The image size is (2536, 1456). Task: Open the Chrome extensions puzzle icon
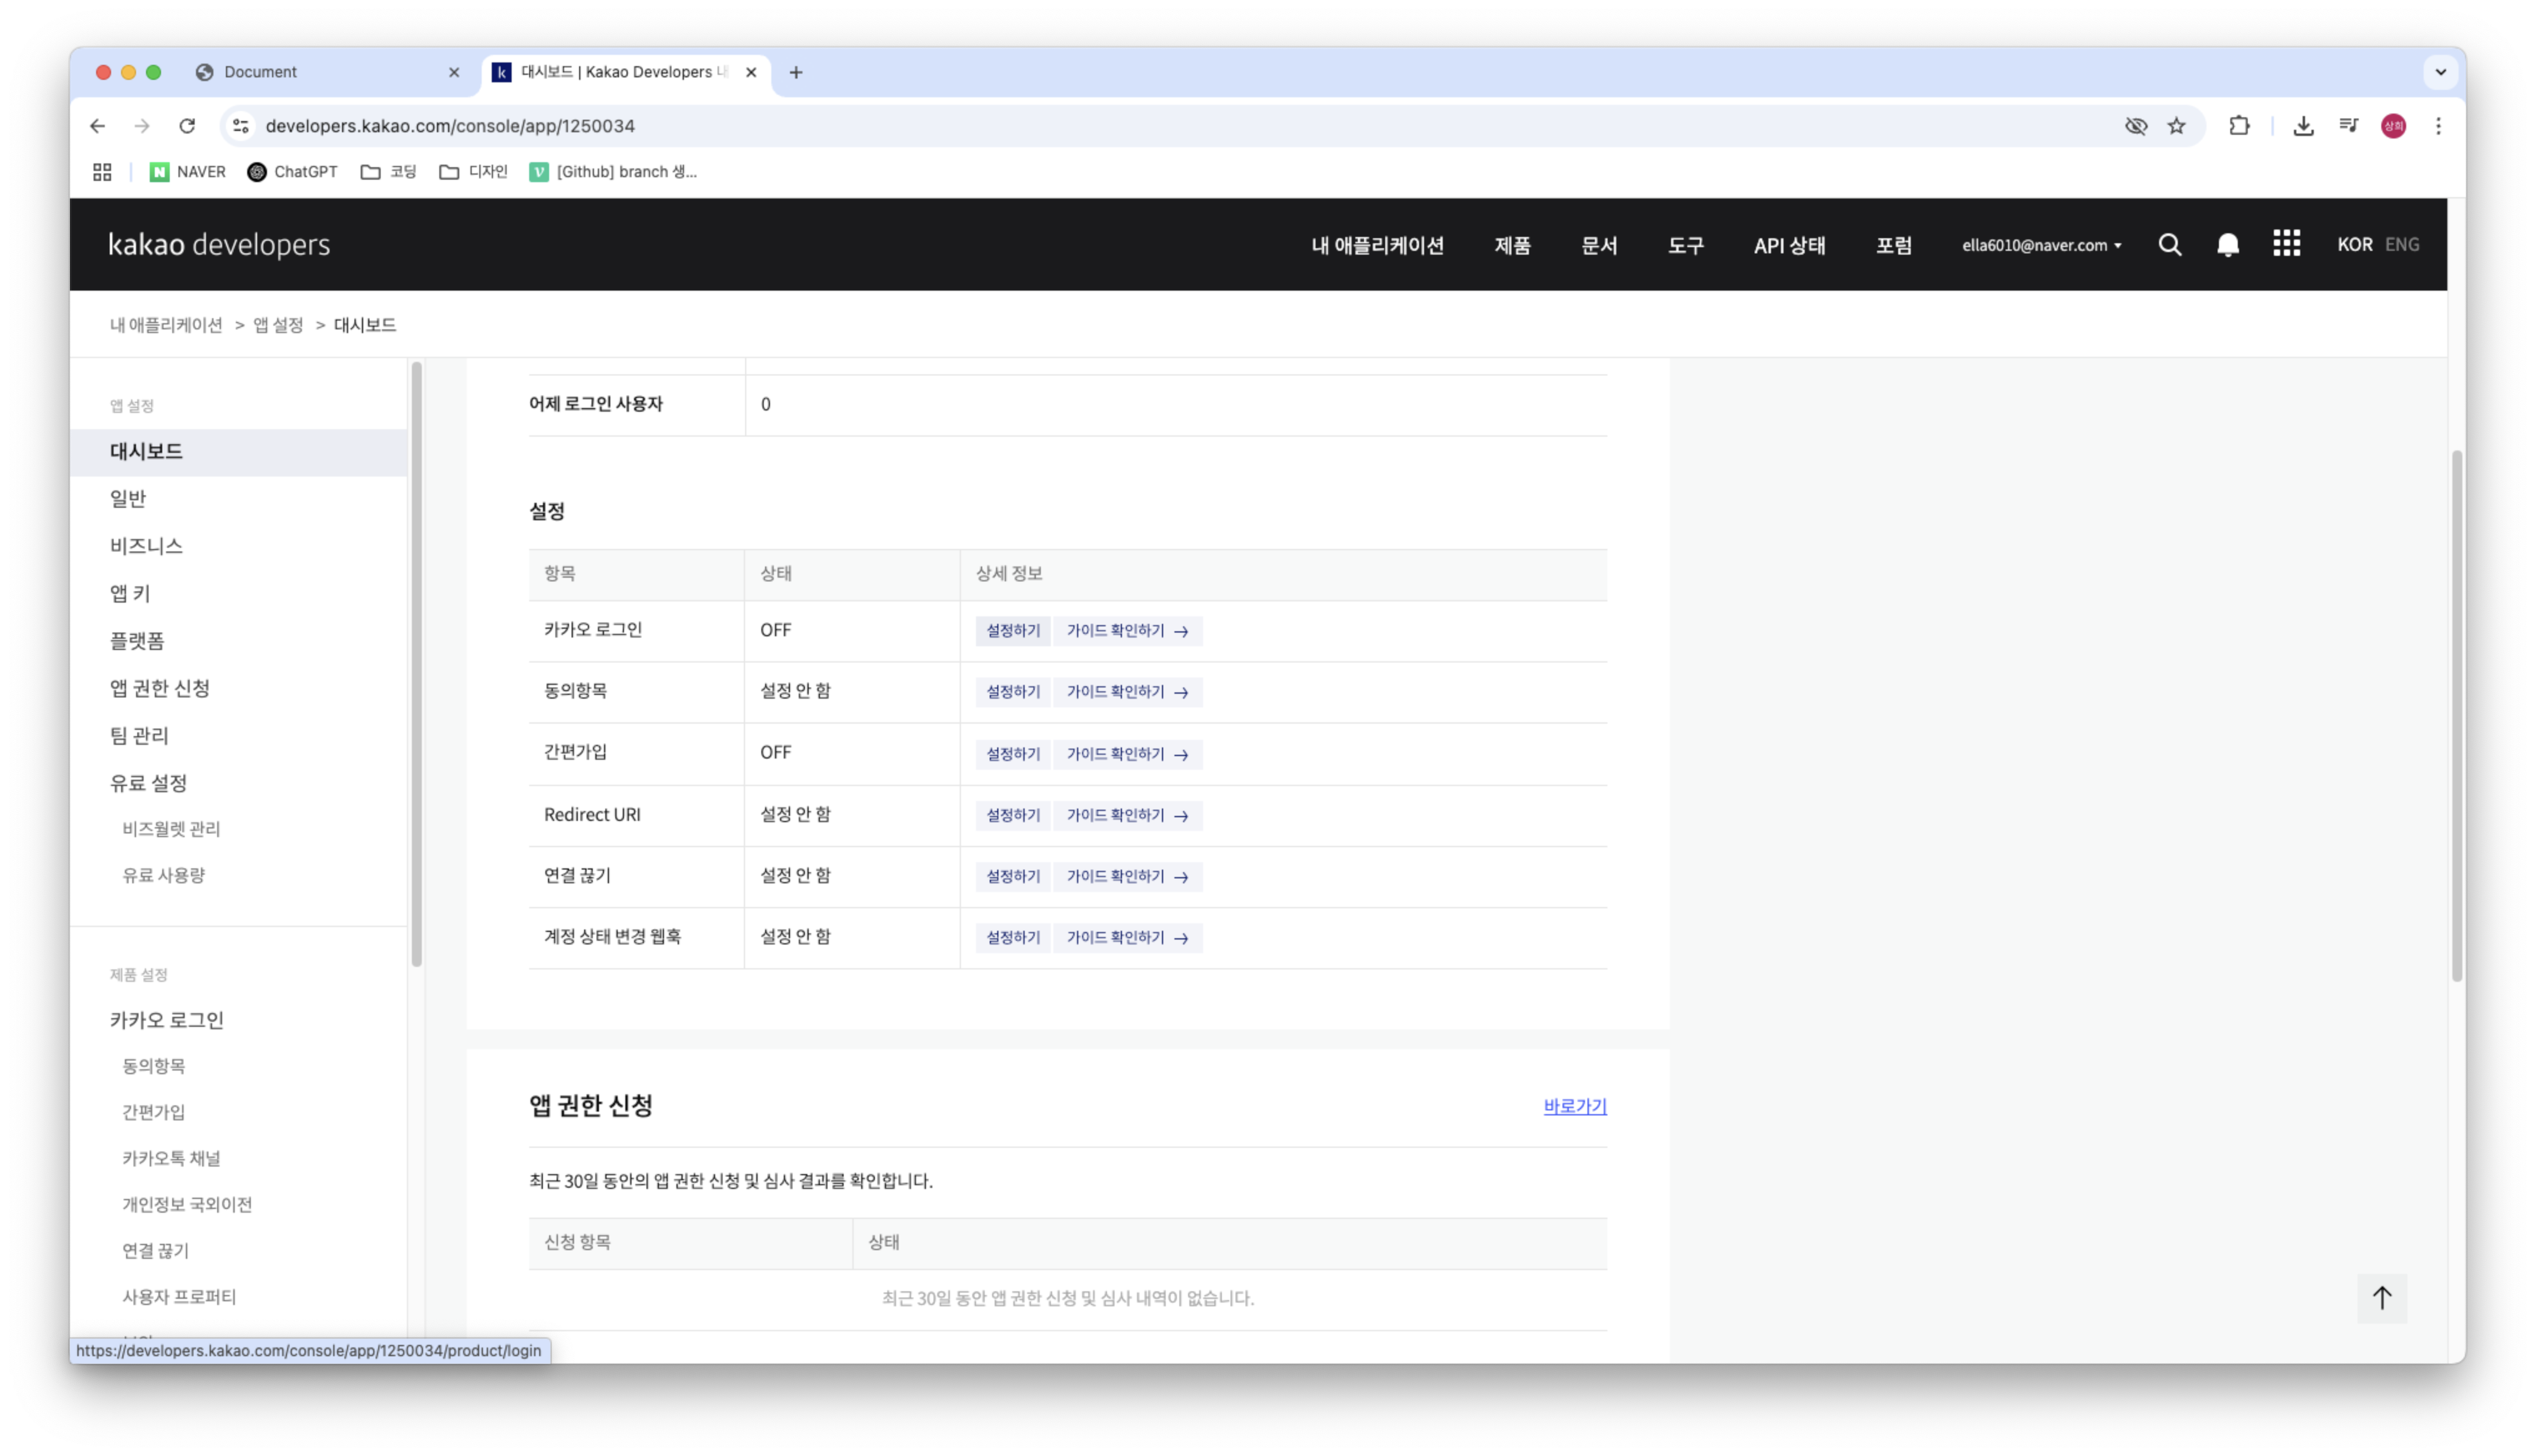coord(2240,126)
